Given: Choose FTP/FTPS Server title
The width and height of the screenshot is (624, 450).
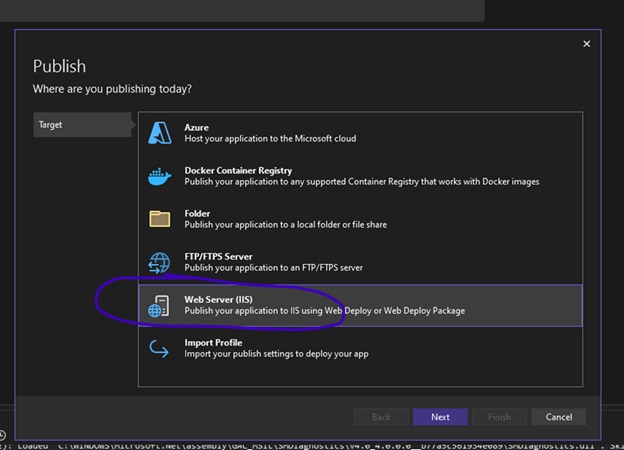Looking at the screenshot, I should coord(218,256).
